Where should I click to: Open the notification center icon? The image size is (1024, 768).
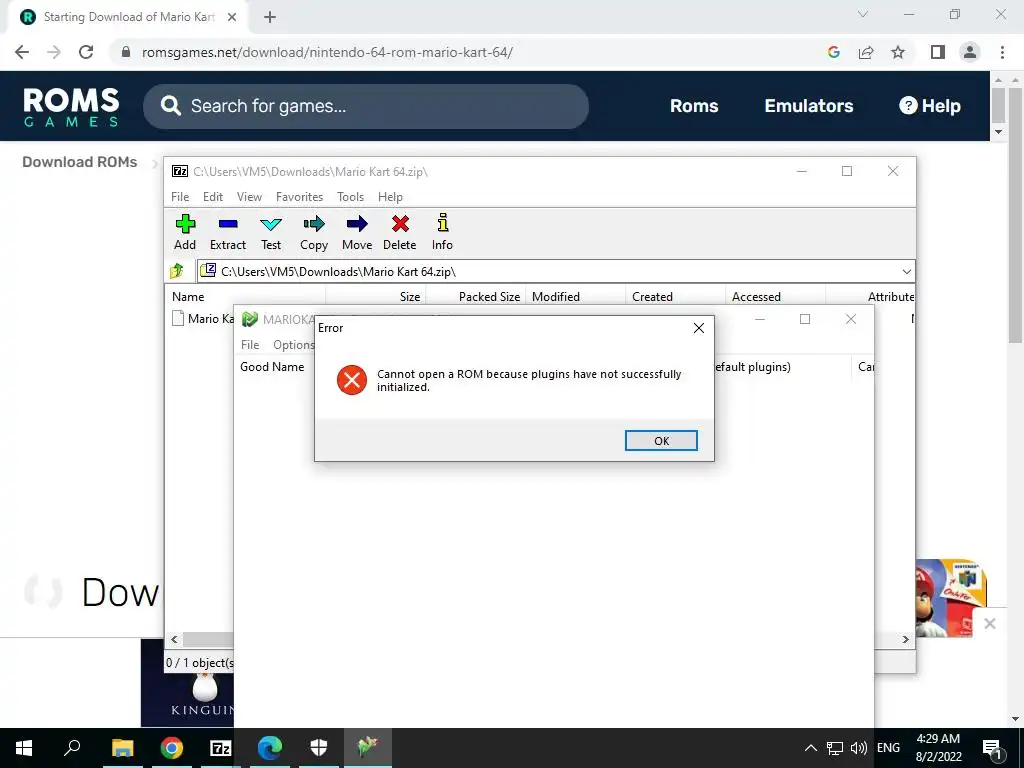click(992, 748)
